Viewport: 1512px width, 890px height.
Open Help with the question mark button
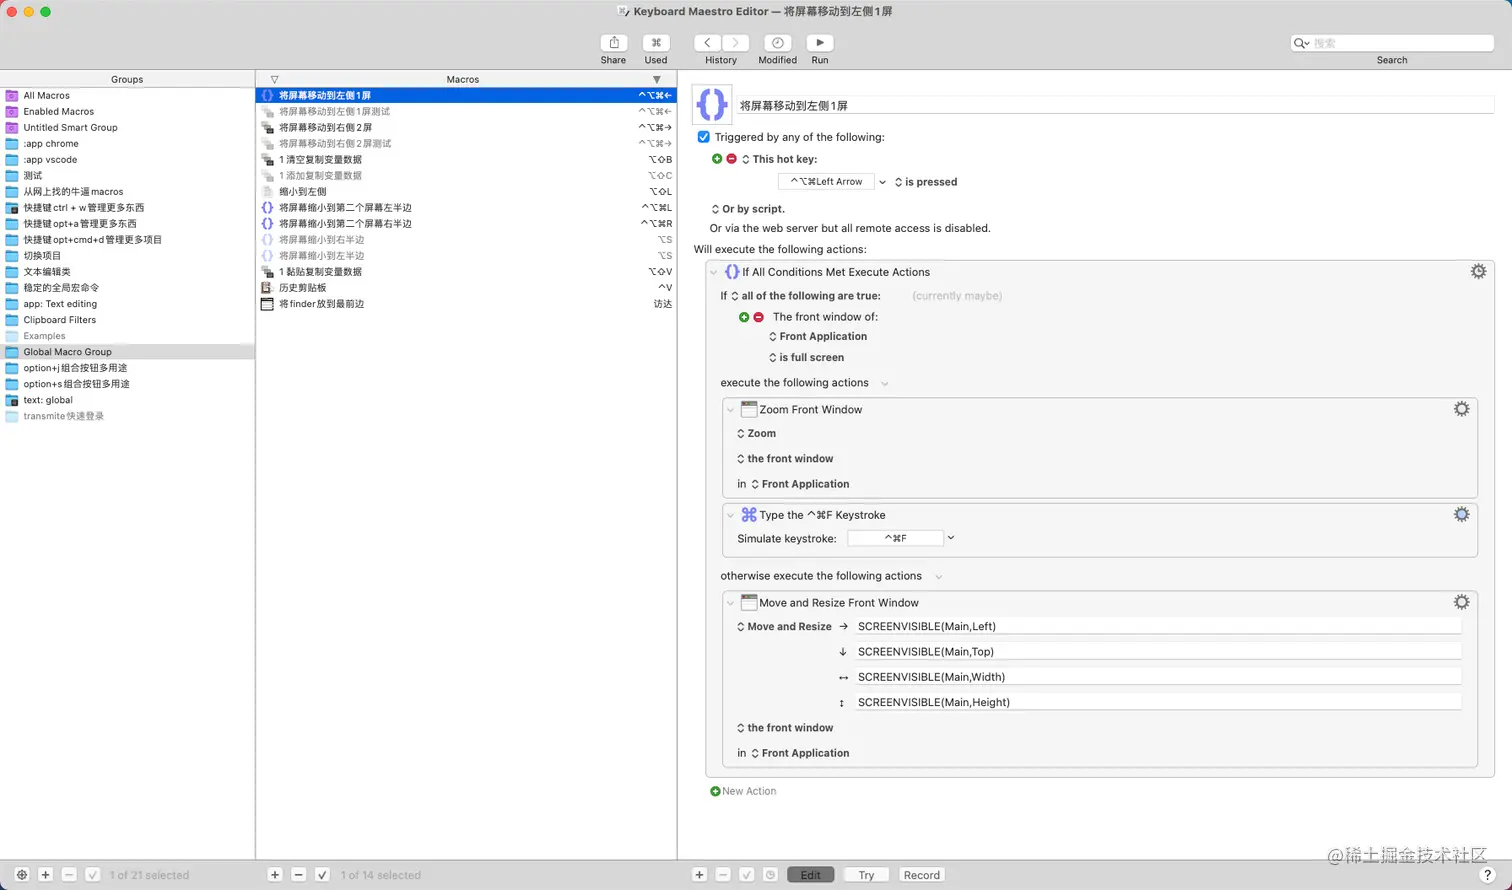coord(1488,875)
